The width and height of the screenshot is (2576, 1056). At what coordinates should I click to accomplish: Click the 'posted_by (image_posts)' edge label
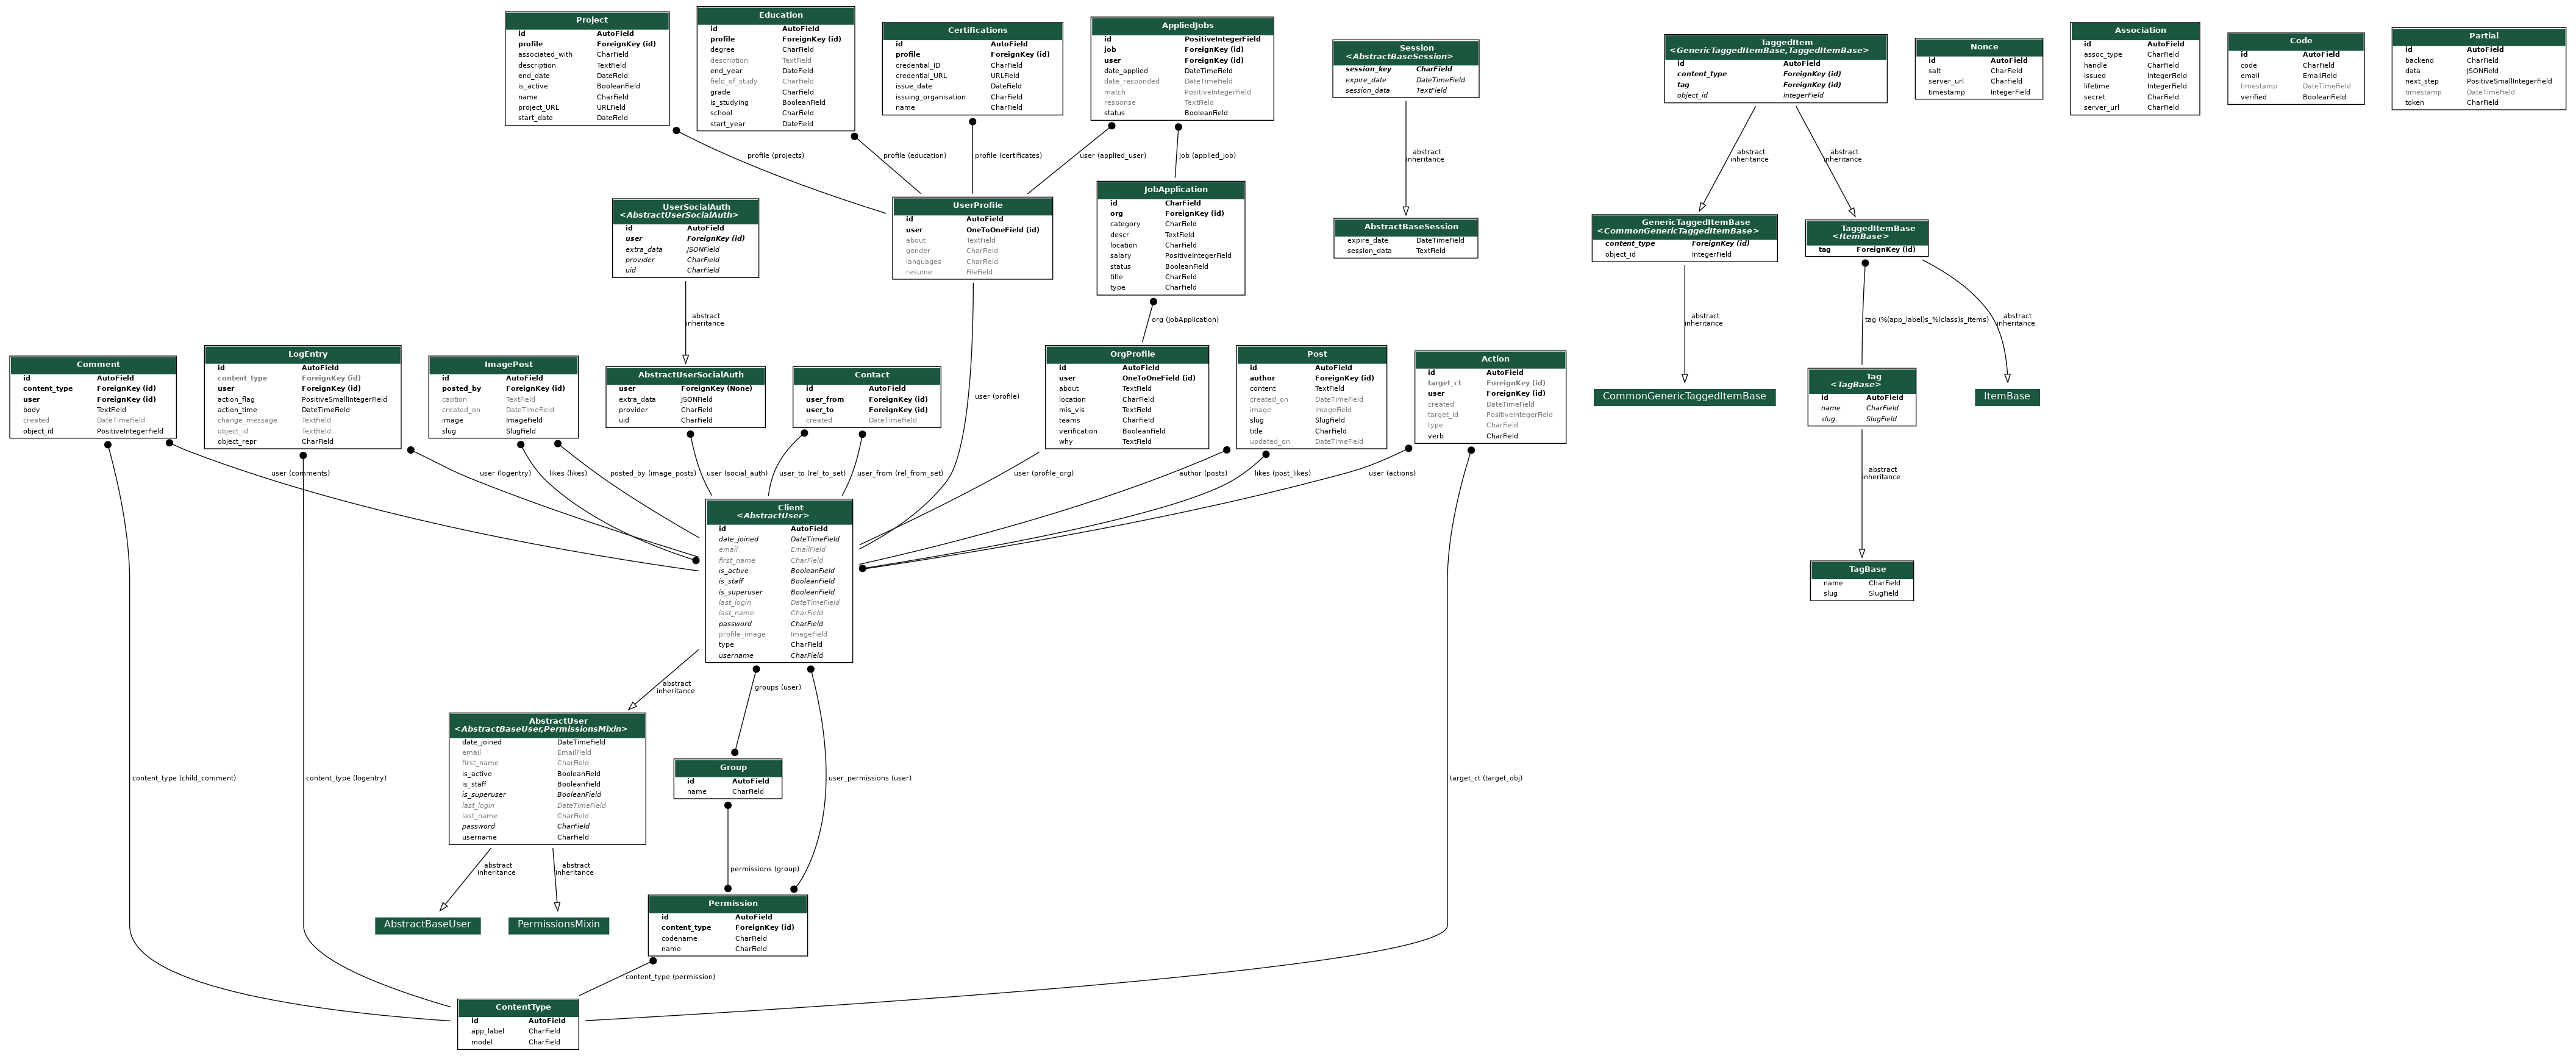click(653, 474)
